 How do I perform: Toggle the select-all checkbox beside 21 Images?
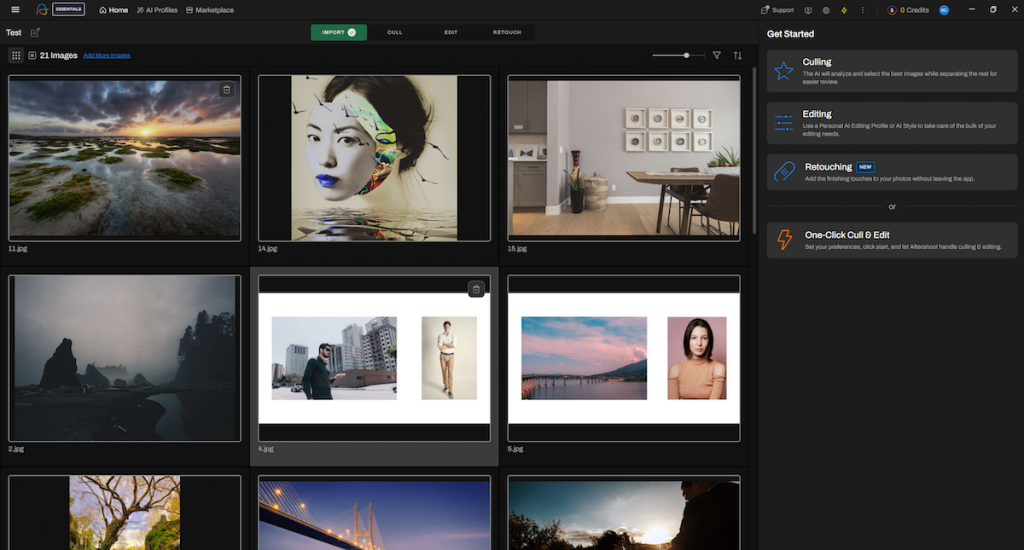[x=32, y=56]
